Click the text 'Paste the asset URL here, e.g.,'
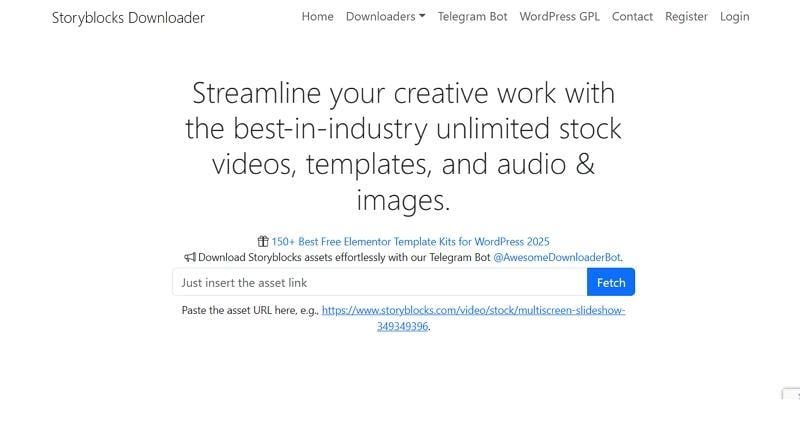This screenshot has height=439, width=800. 251,310
